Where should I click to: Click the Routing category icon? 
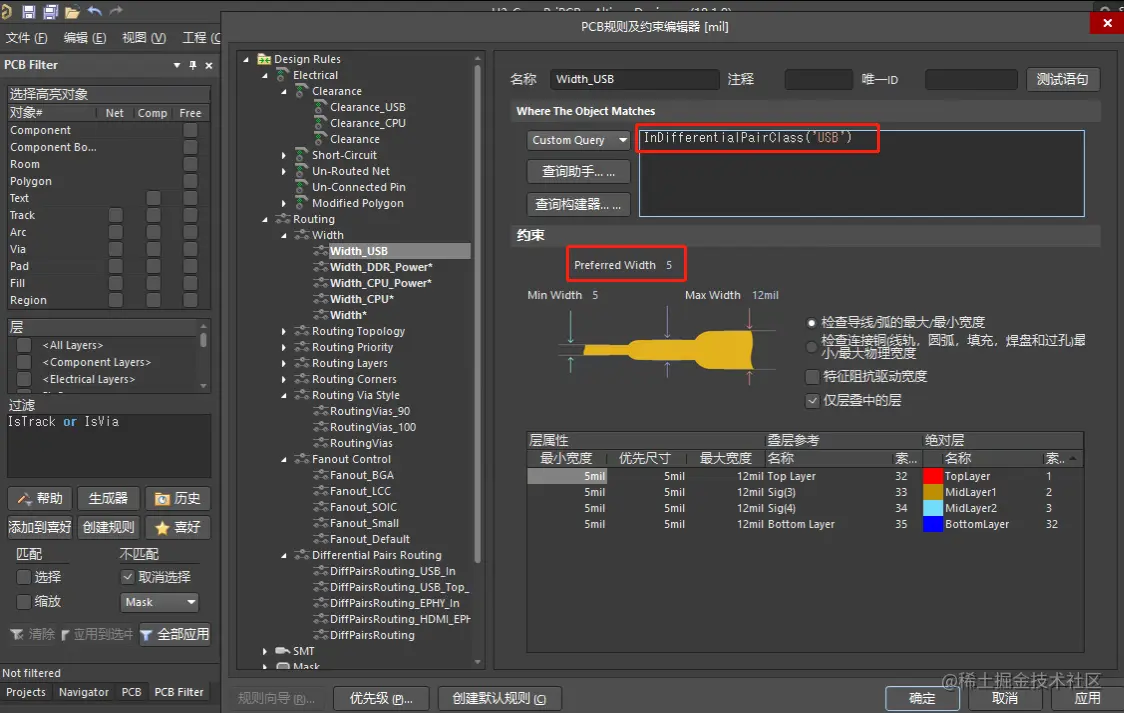pos(283,219)
